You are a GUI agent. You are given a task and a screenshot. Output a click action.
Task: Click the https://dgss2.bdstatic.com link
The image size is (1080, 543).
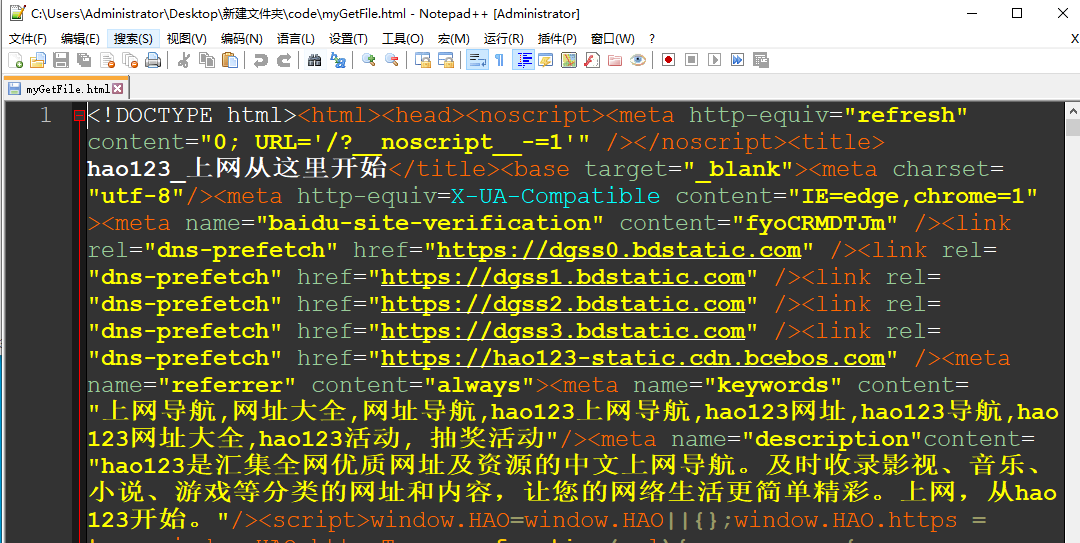563,304
